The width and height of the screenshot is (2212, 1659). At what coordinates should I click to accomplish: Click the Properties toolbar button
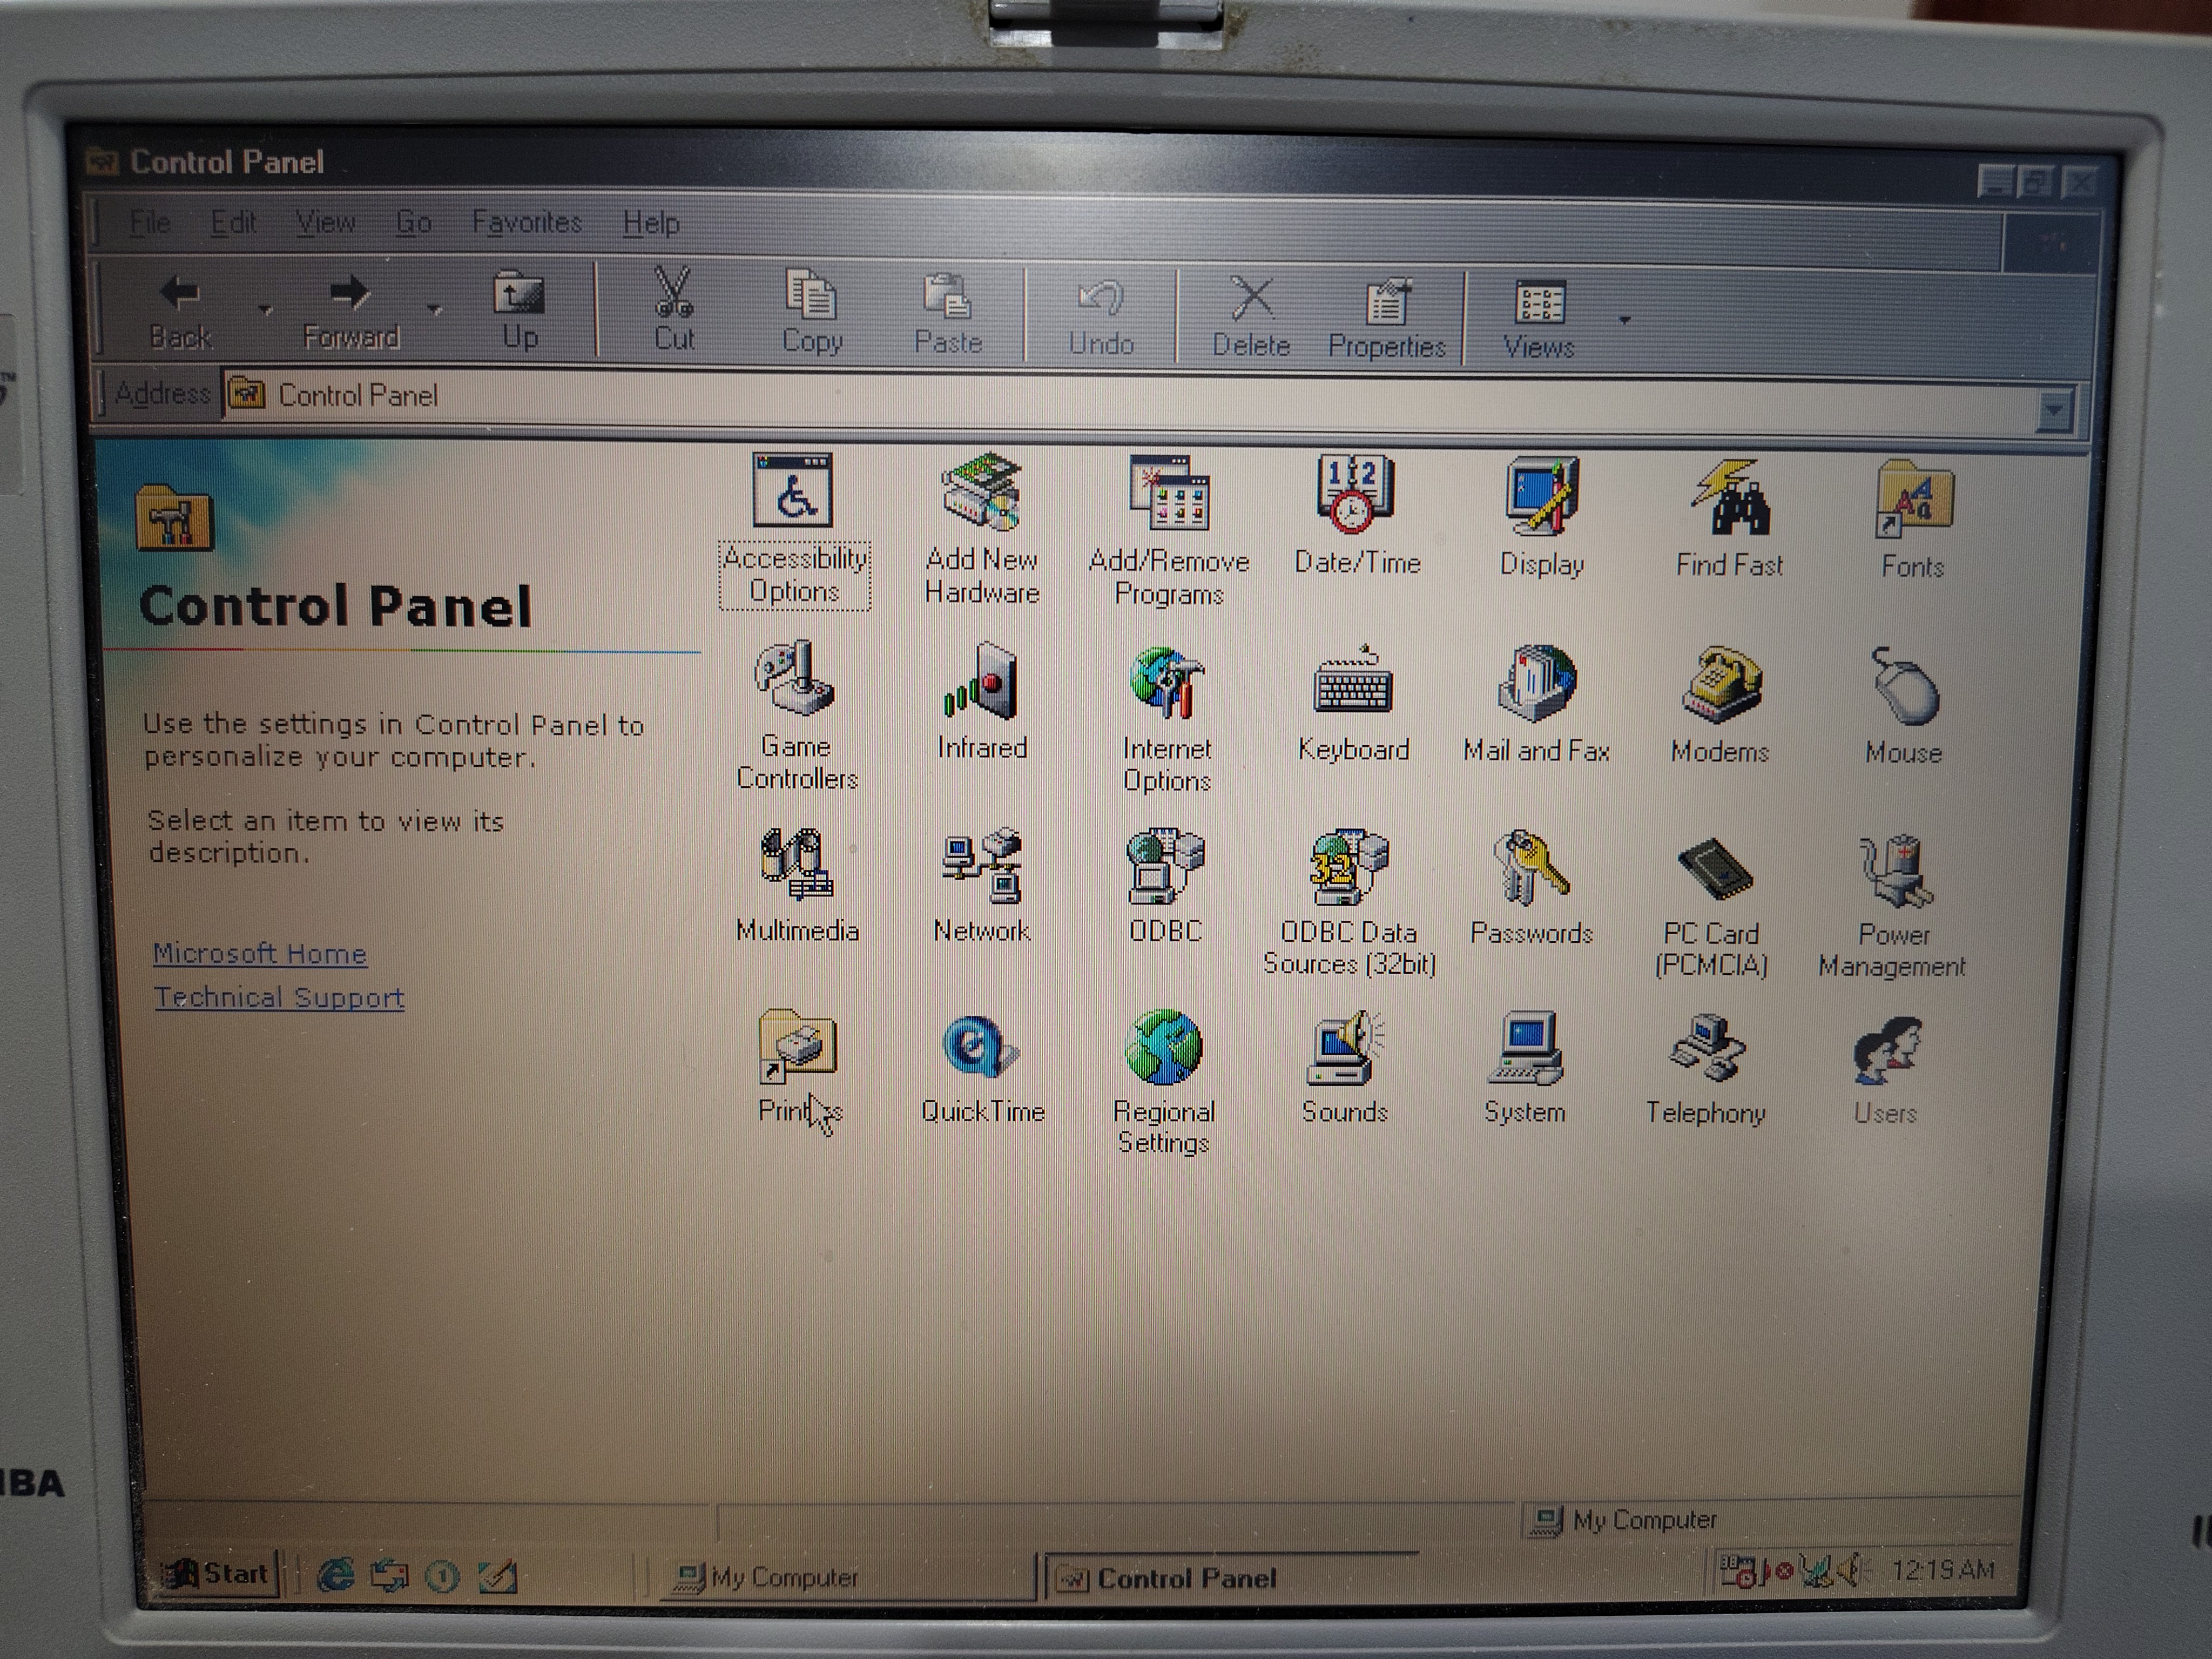point(1387,317)
